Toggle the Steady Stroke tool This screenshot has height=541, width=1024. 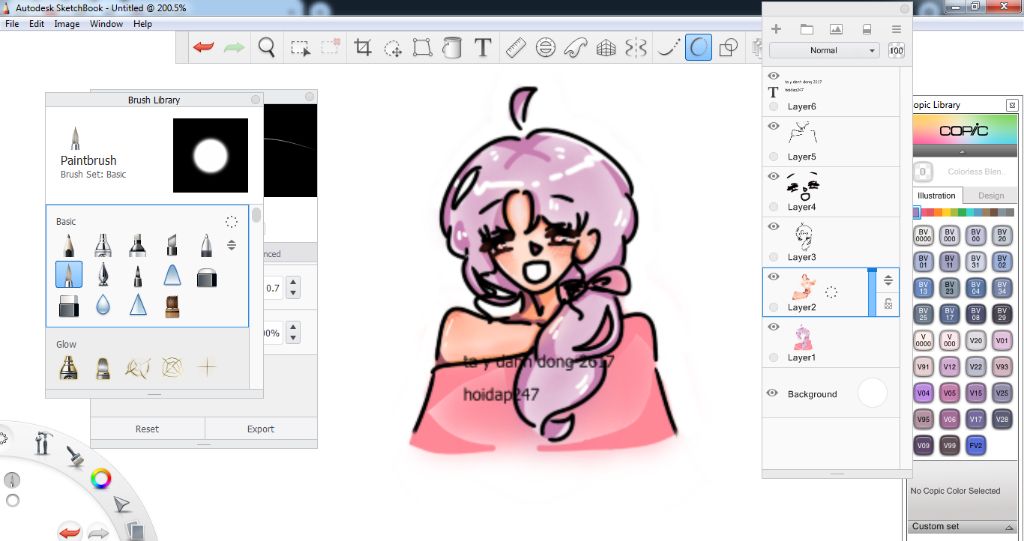coord(667,48)
